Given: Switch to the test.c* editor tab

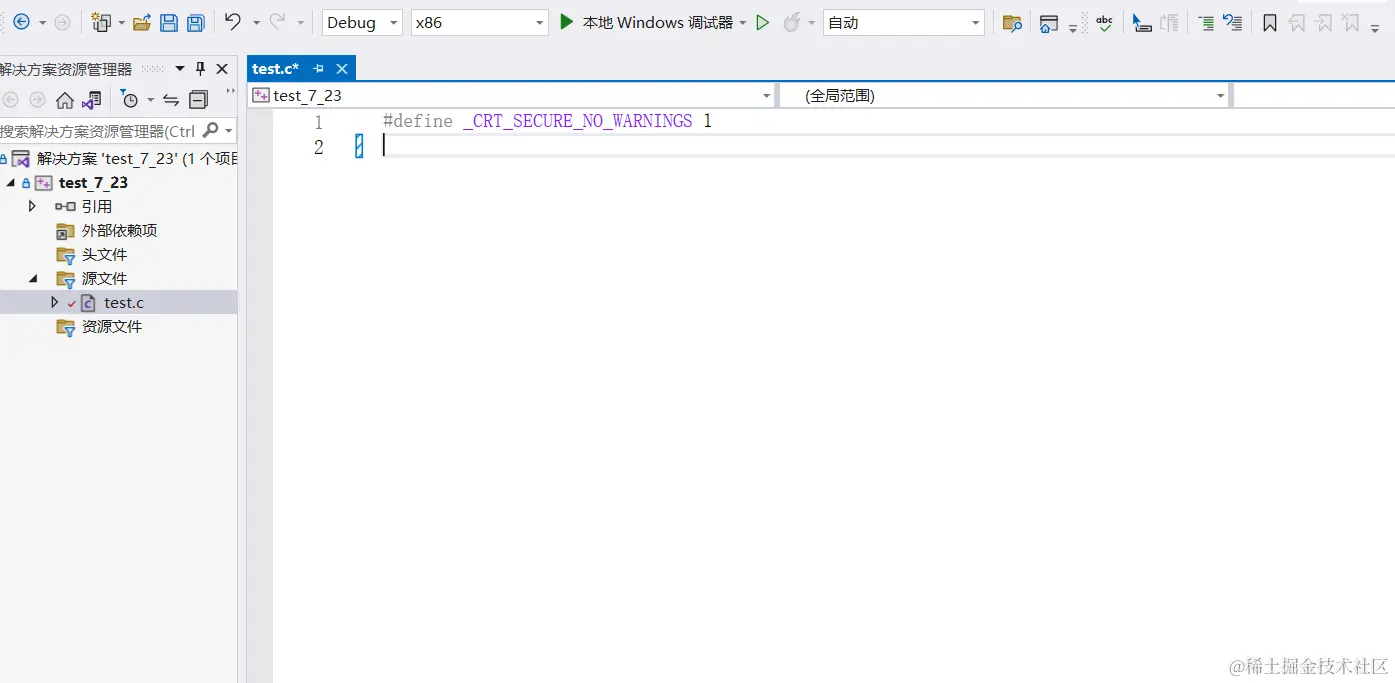Looking at the screenshot, I should click(276, 69).
